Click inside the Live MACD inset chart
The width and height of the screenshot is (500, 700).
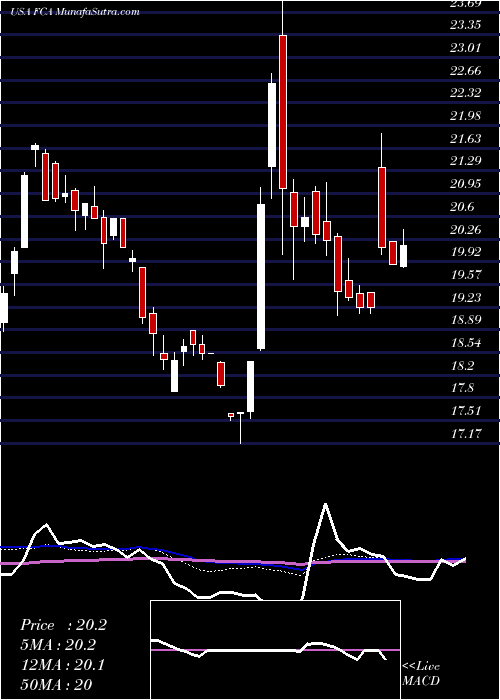point(275,650)
